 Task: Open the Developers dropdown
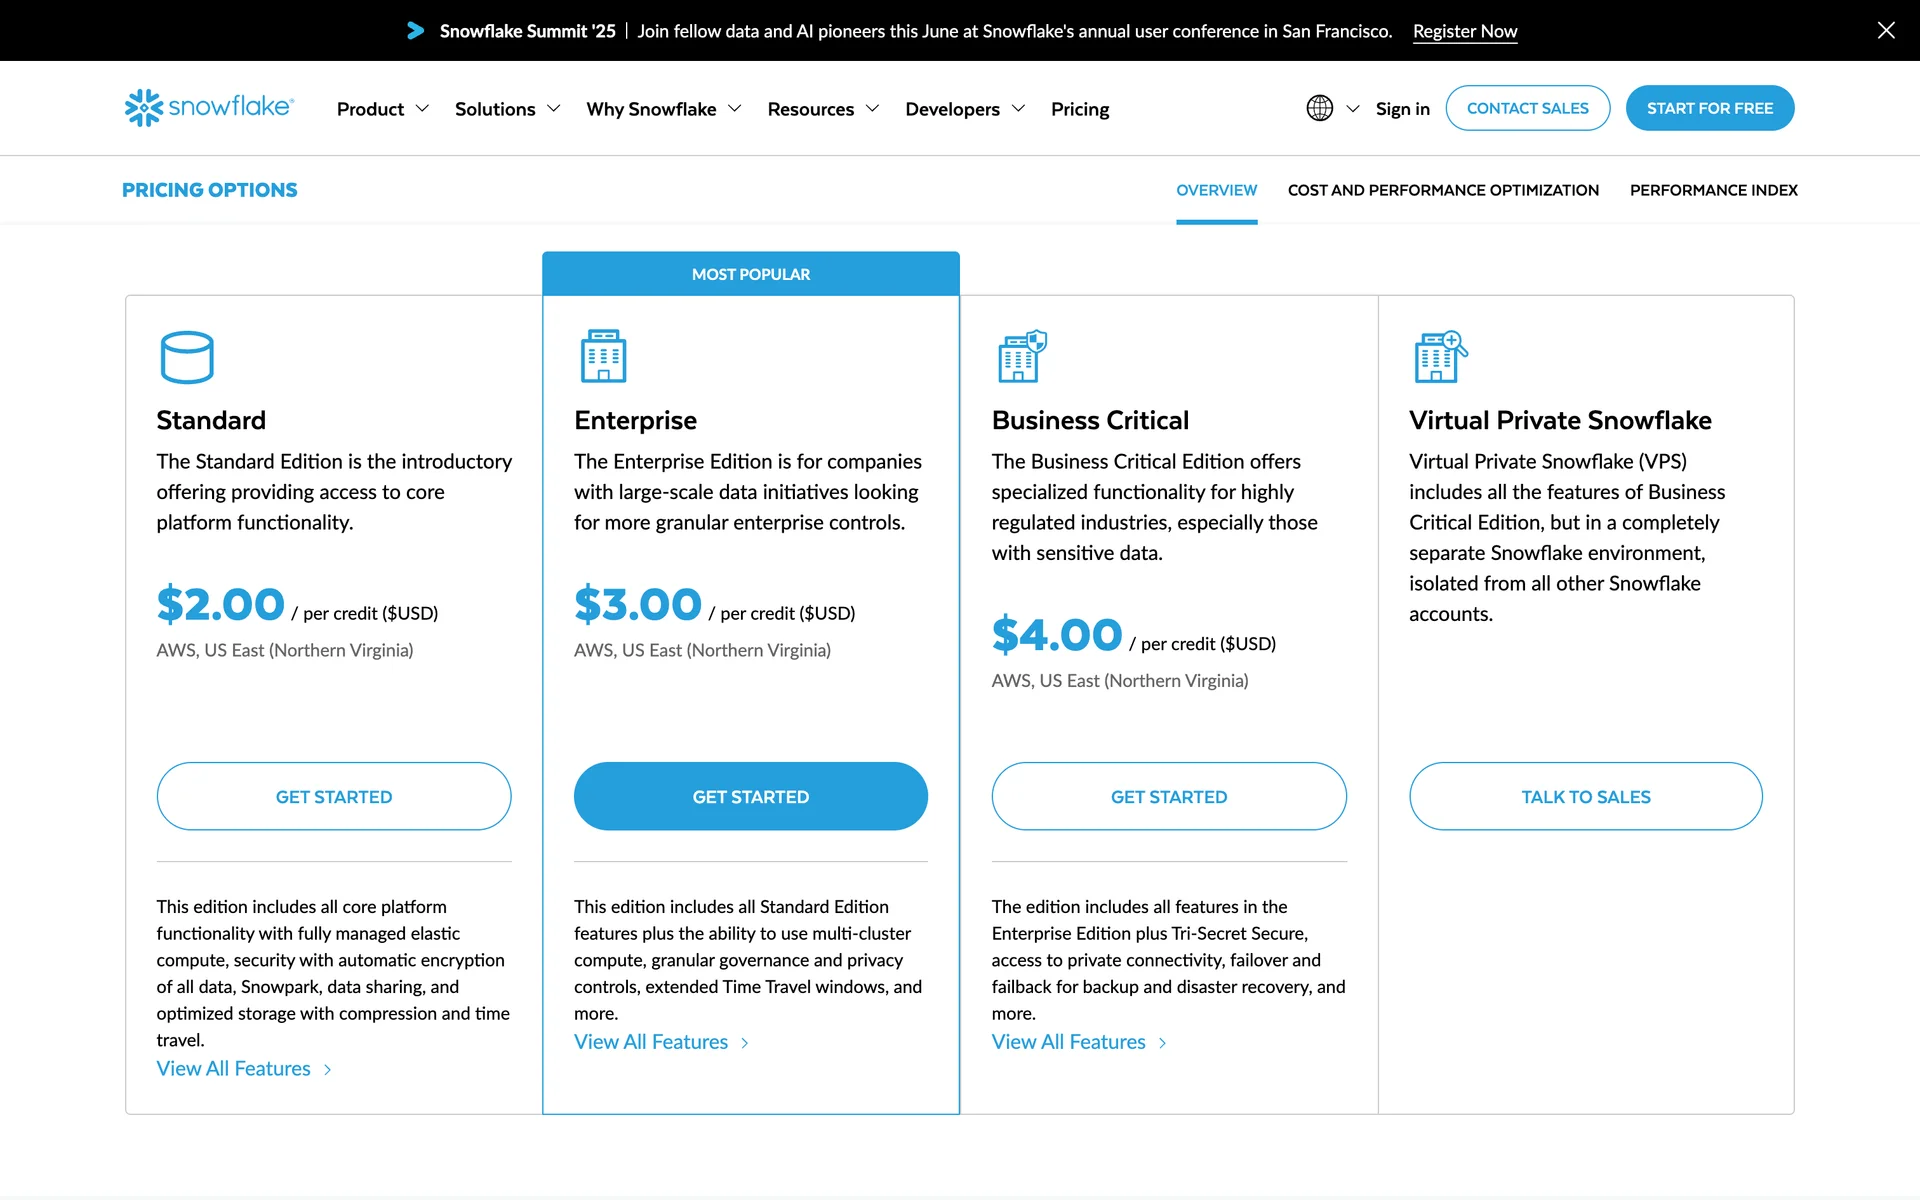click(x=964, y=109)
